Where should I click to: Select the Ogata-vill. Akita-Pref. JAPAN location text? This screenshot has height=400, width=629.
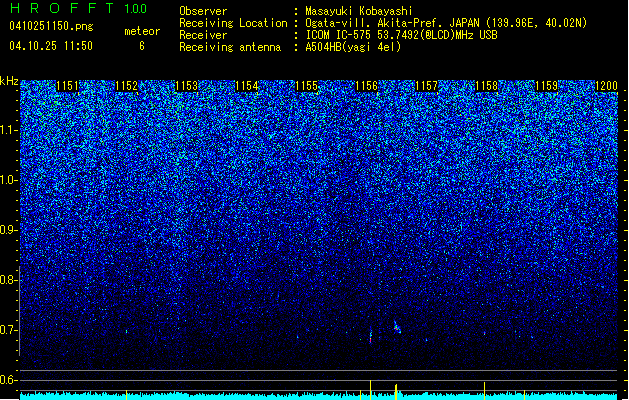446,23
